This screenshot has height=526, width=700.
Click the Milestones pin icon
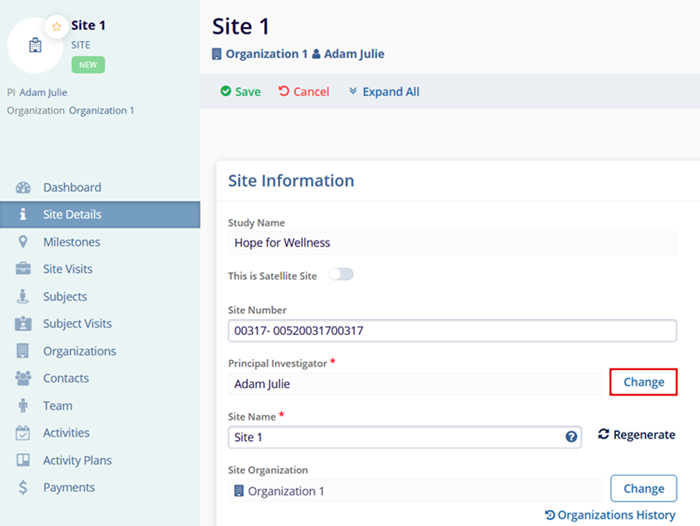[23, 242]
